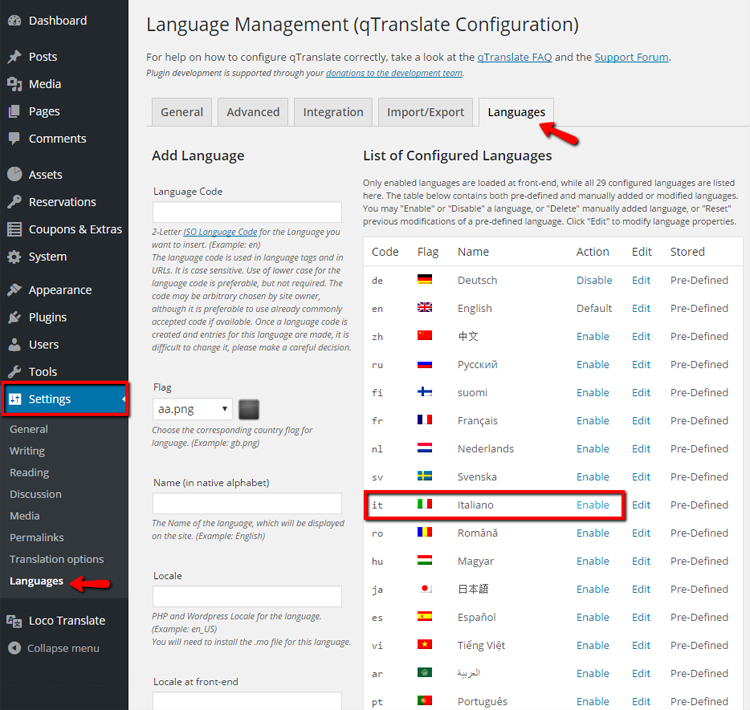Image resolution: width=750 pixels, height=710 pixels.
Task: Switch to the Advanced tab
Action: (253, 112)
